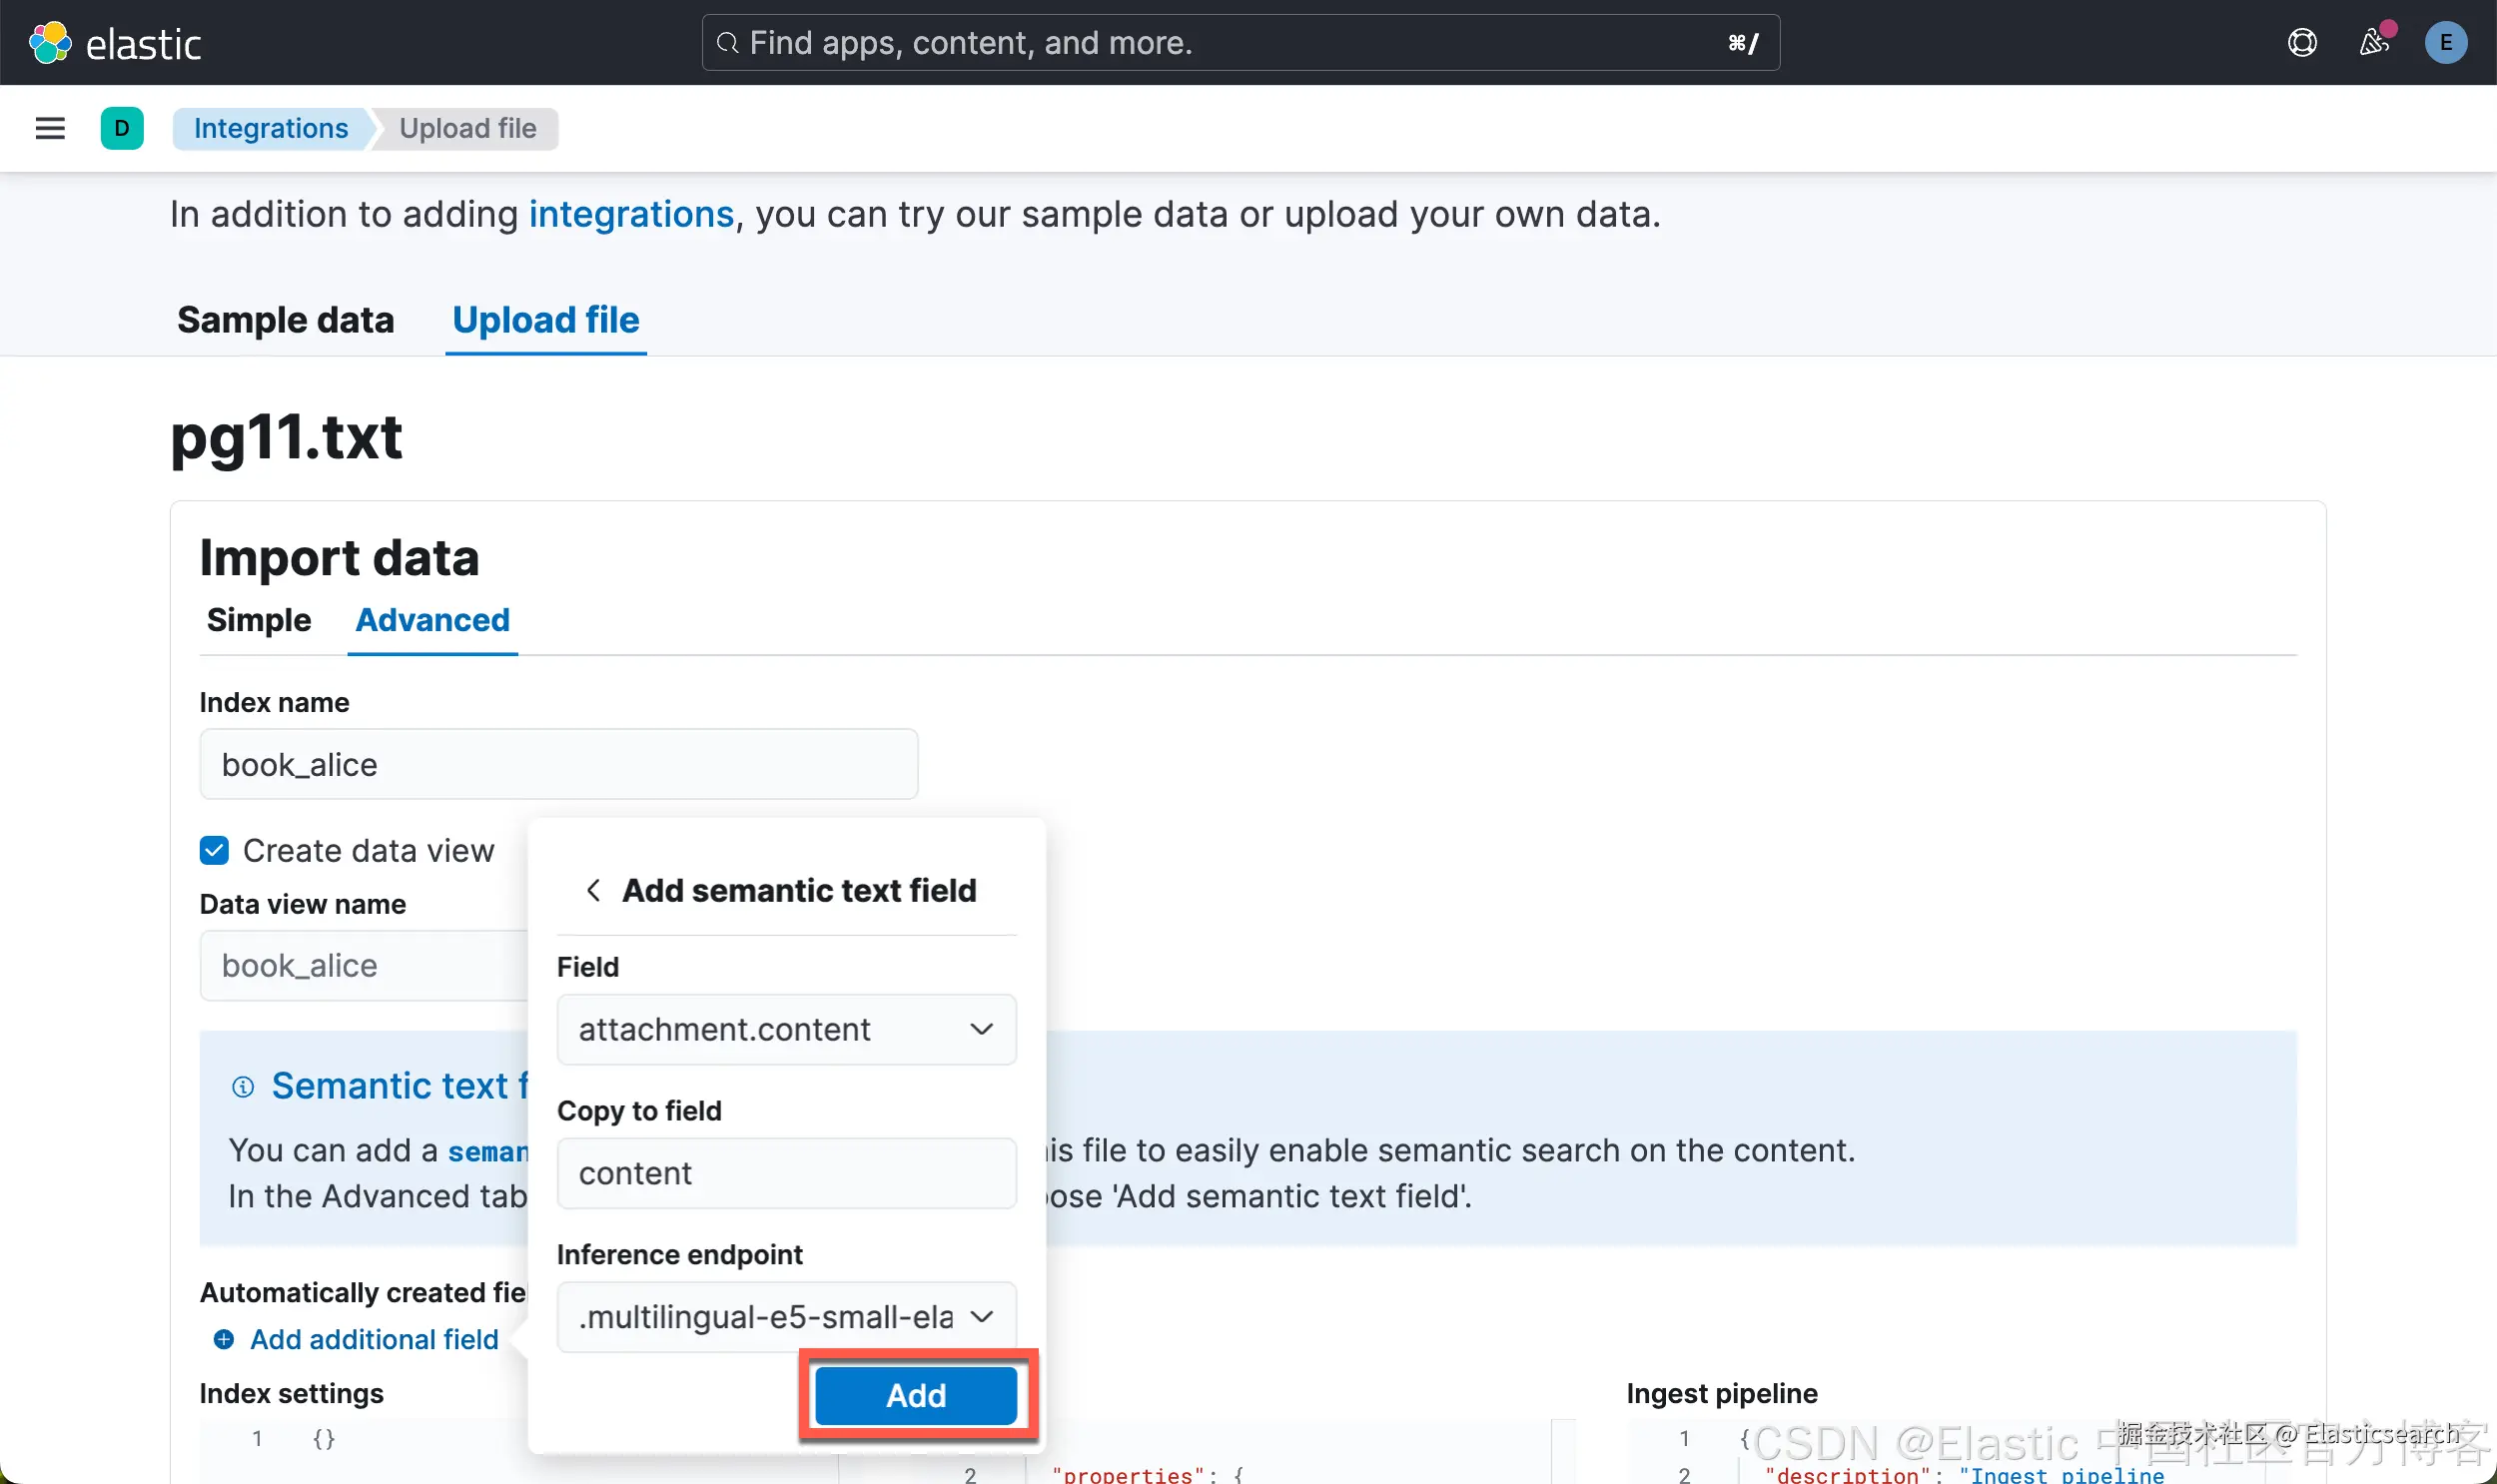Screen dimensions: 2497x1484
Task: Click the Copy to field input
Action: coord(786,1173)
